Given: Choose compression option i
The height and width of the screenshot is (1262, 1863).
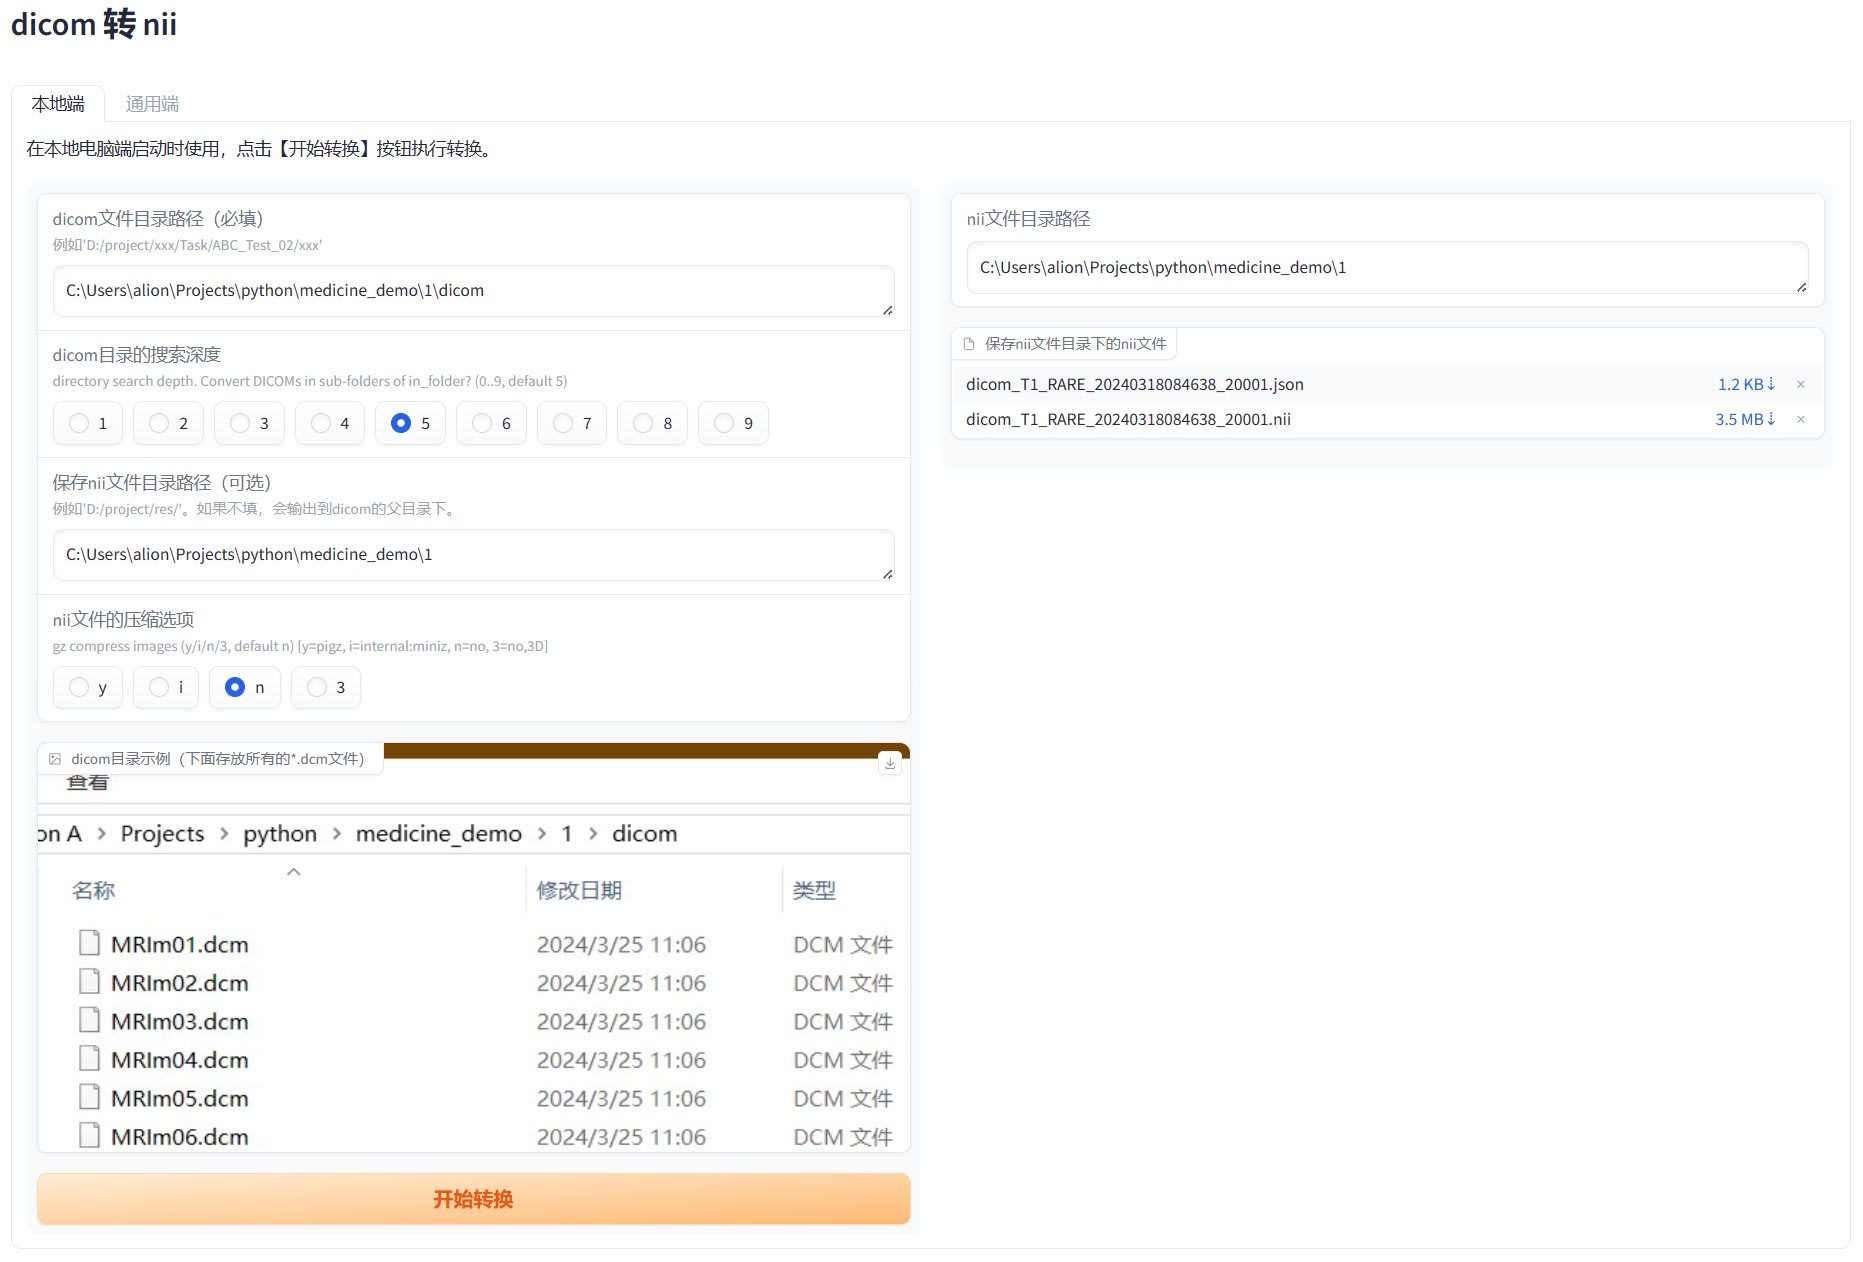Looking at the screenshot, I should pyautogui.click(x=166, y=687).
